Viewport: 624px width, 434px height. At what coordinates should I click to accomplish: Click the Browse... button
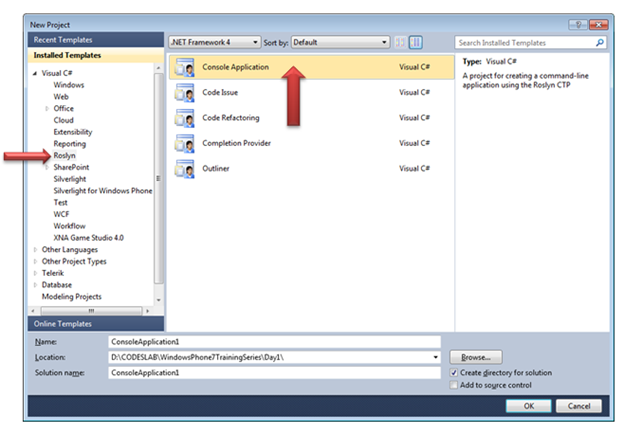click(x=476, y=356)
